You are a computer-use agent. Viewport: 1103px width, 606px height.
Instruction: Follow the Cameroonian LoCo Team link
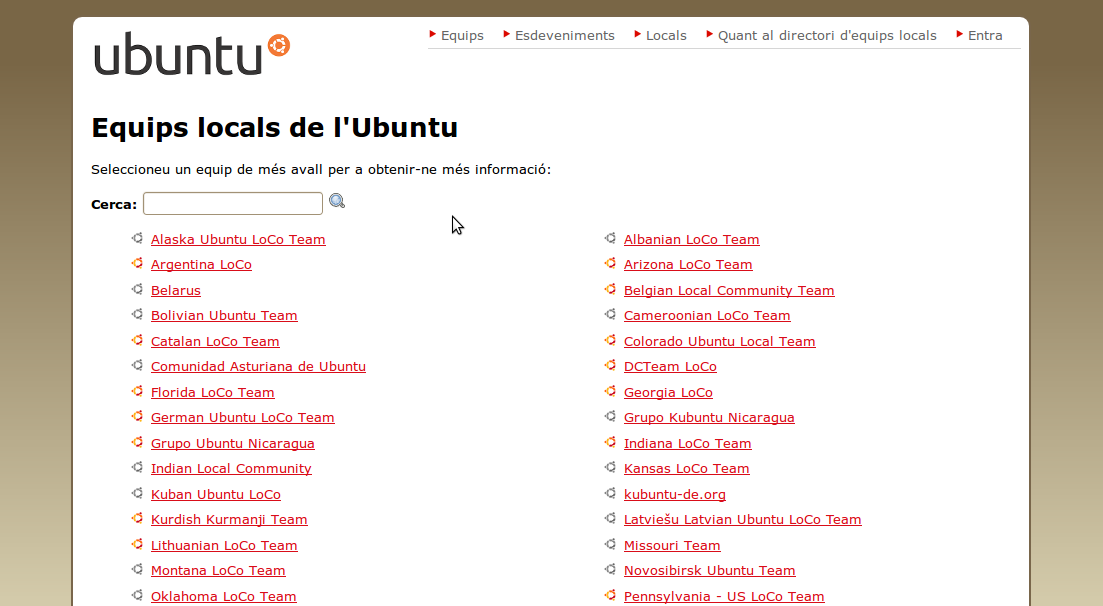[707, 315]
